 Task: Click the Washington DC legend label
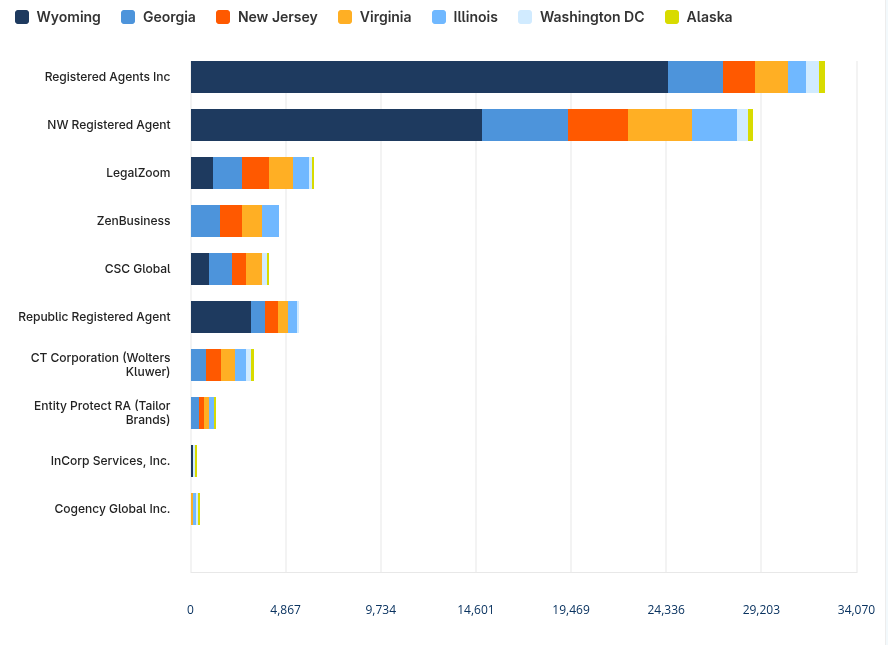point(592,17)
